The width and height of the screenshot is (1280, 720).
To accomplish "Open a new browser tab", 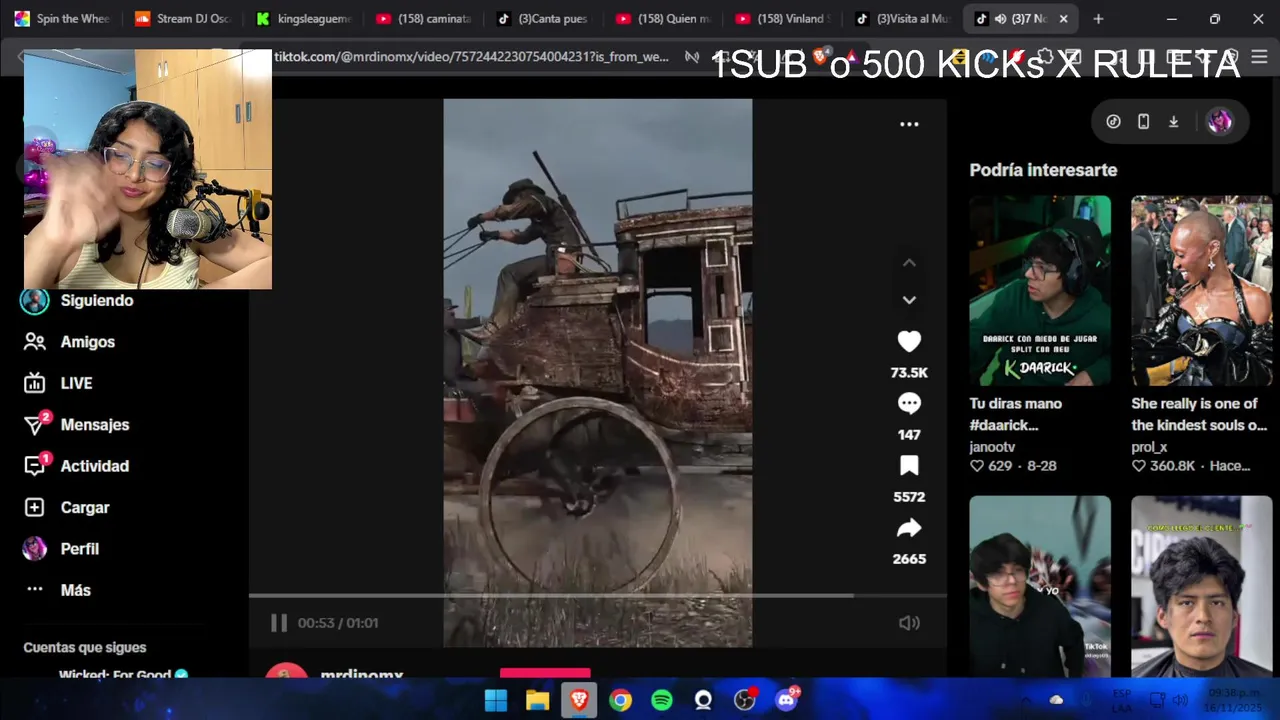I will pyautogui.click(x=1098, y=19).
